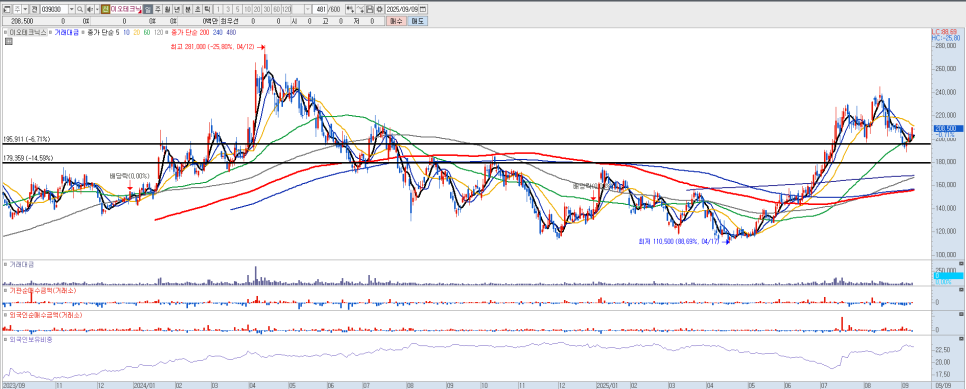This screenshot has width=966, height=389.
Task: Click the 거래대금 volume panel title
Action: pyautogui.click(x=21, y=264)
